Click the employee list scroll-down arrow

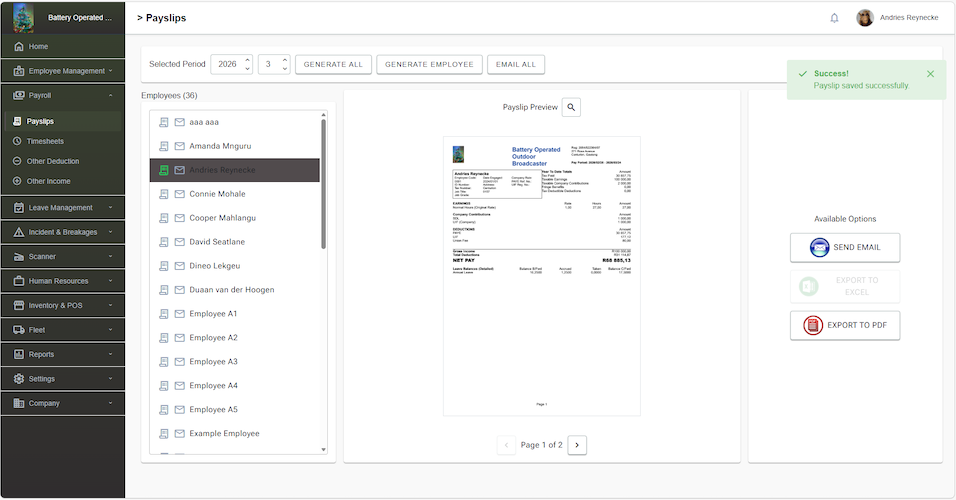click(x=323, y=450)
